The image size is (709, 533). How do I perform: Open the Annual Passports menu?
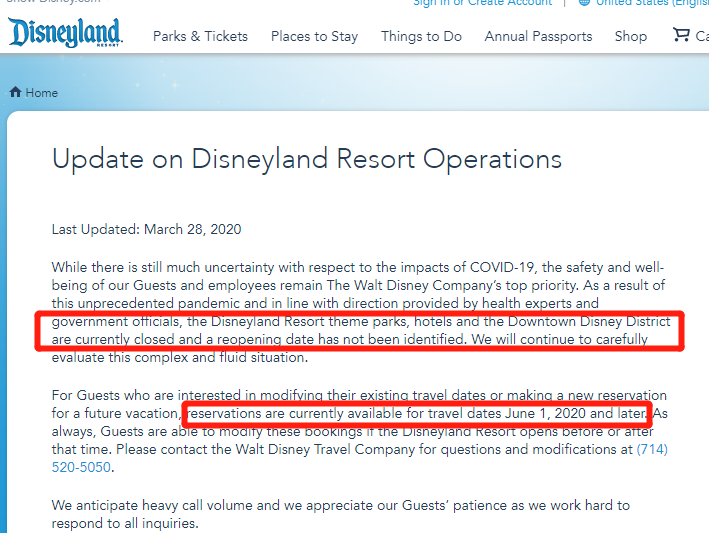pyautogui.click(x=538, y=36)
